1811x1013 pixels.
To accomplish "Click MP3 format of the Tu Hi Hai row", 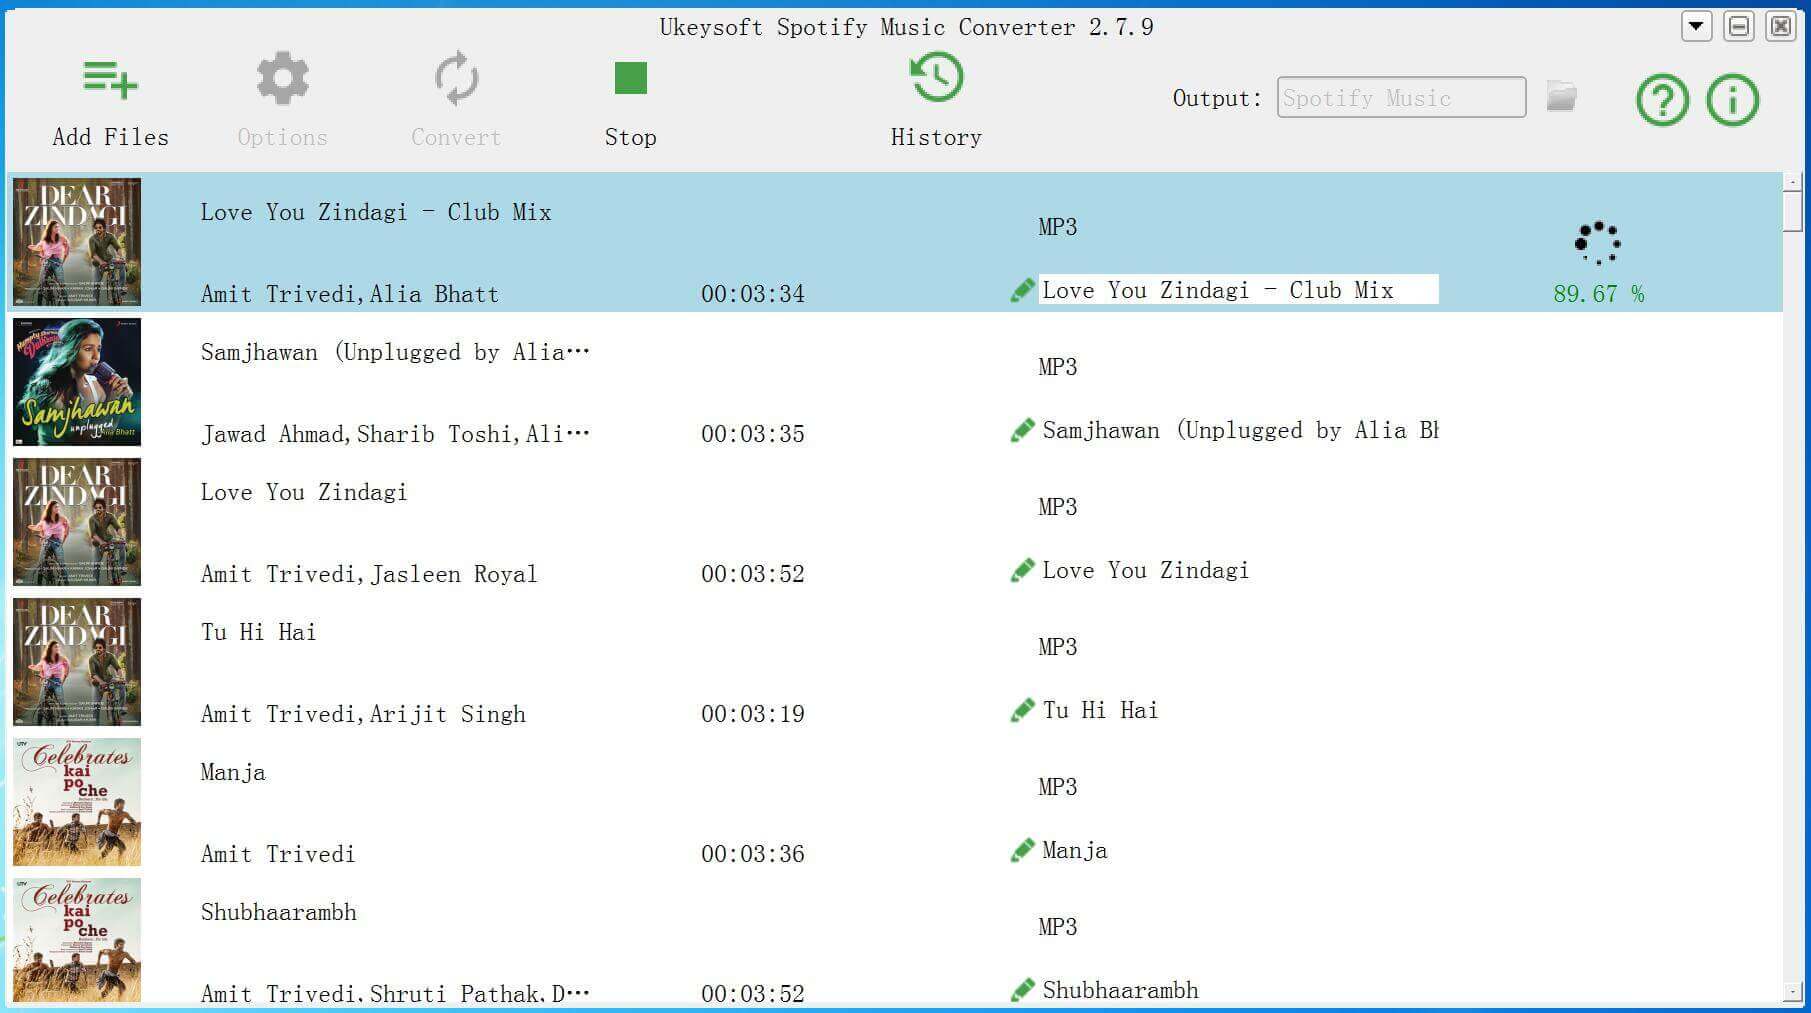I will [1057, 647].
